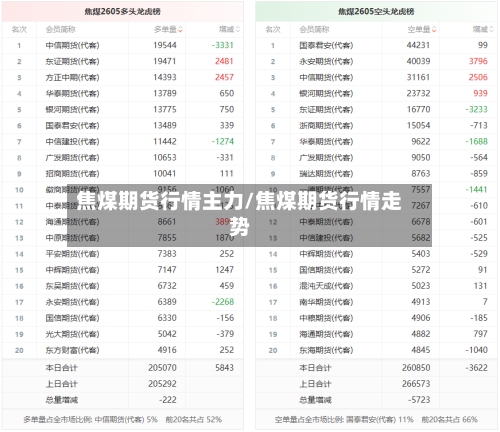Click long volume value 19544
500x432 pixels.
(x=165, y=45)
